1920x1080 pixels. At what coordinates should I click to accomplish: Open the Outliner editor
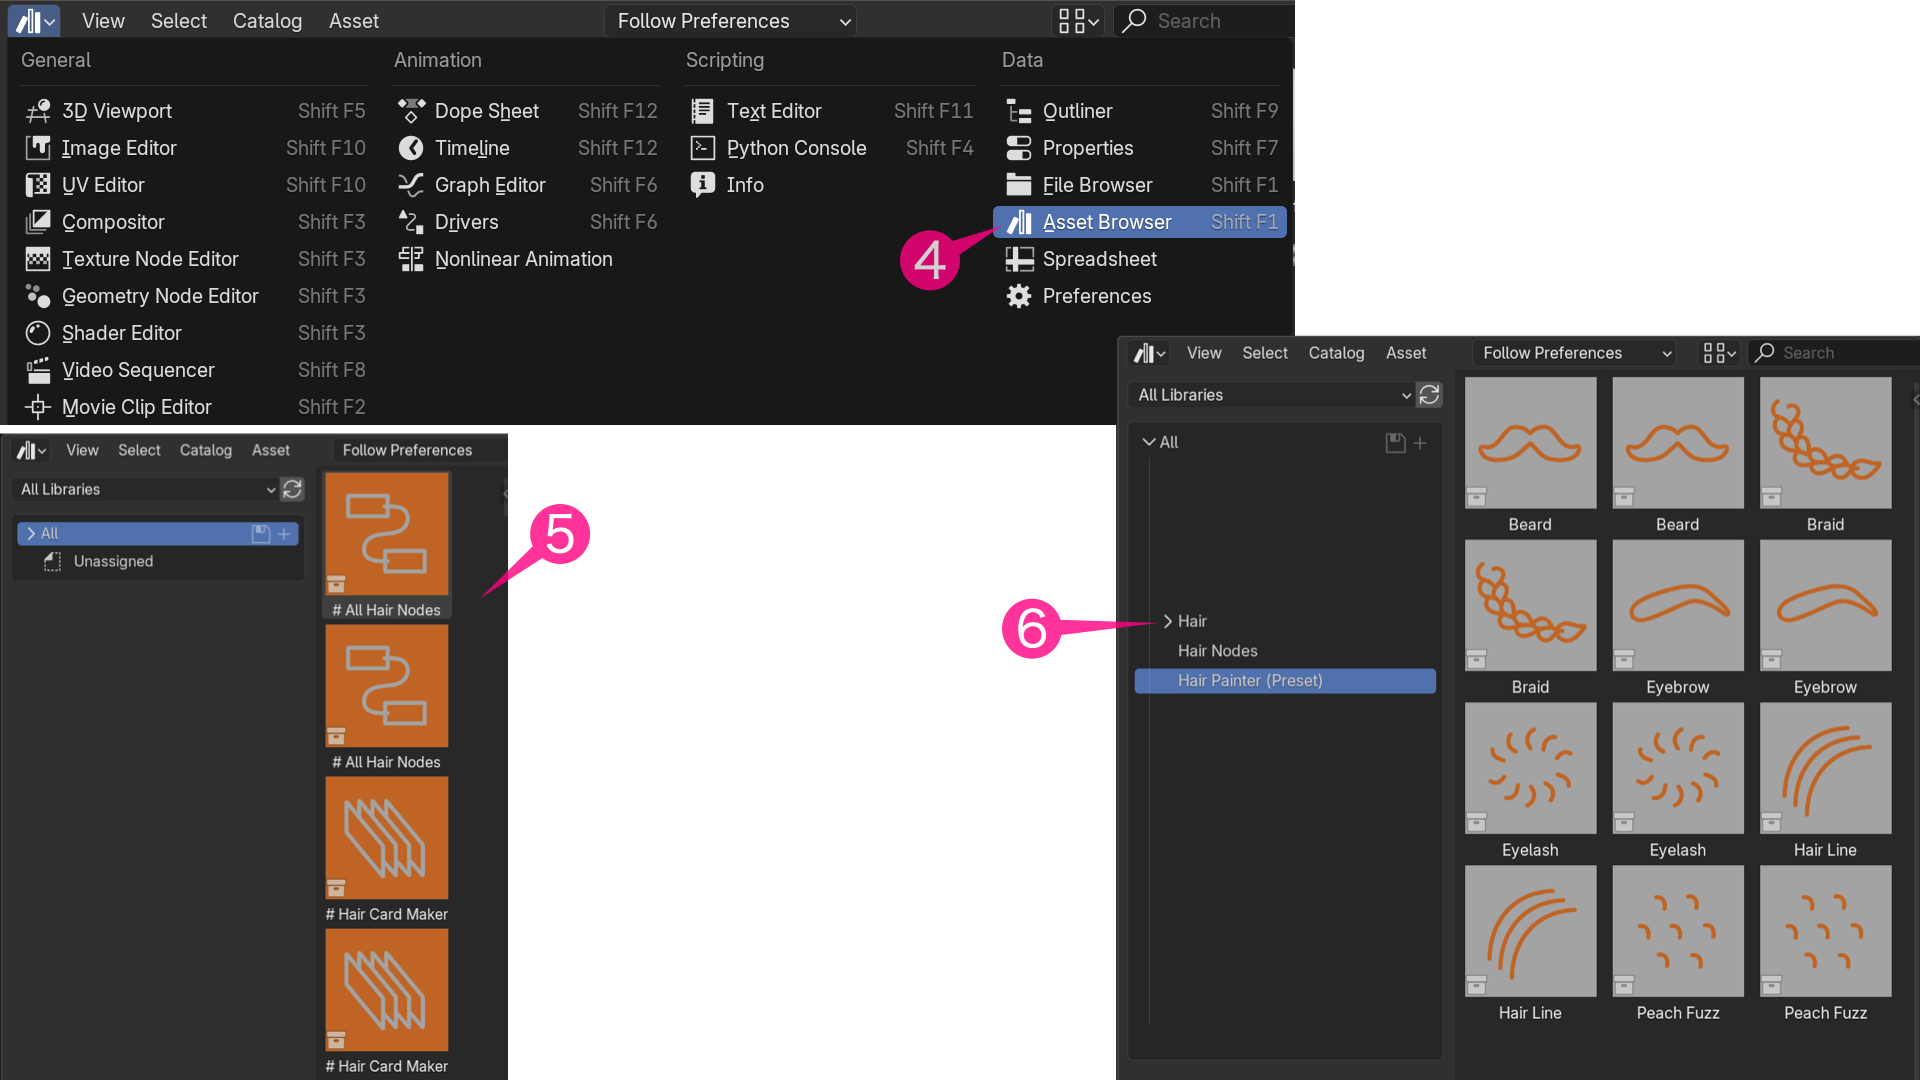[x=1141, y=111]
